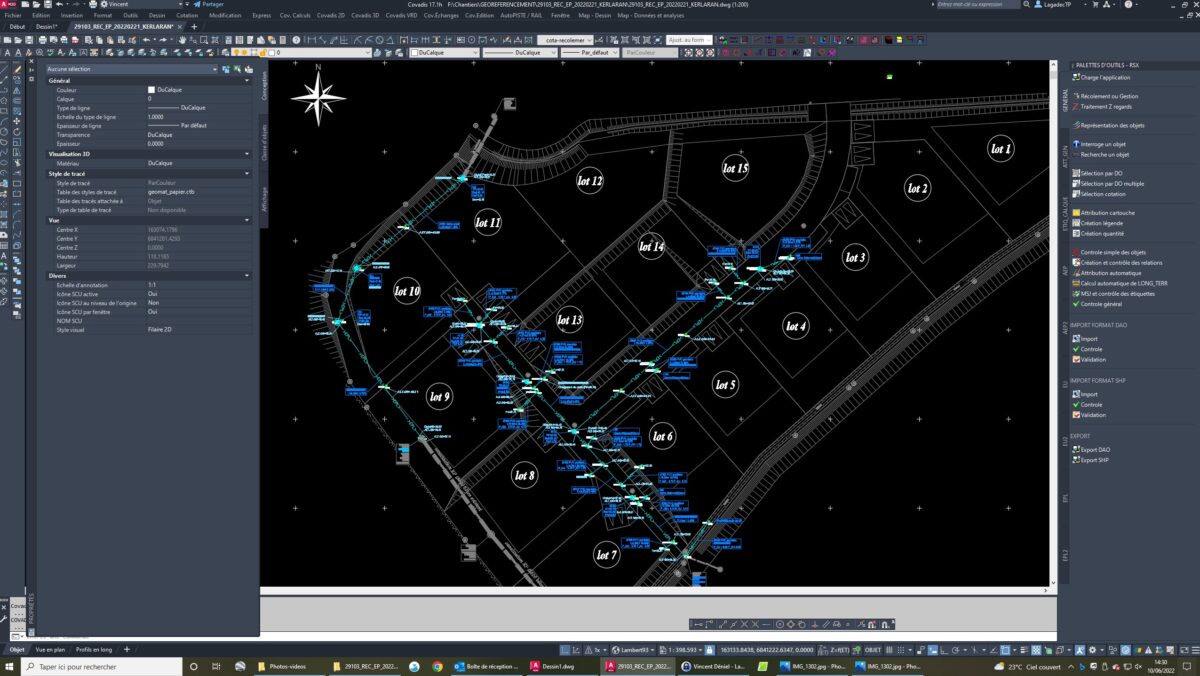Click the Sélection par DO tool
The image size is (1200, 676).
pyautogui.click(x=1102, y=173)
